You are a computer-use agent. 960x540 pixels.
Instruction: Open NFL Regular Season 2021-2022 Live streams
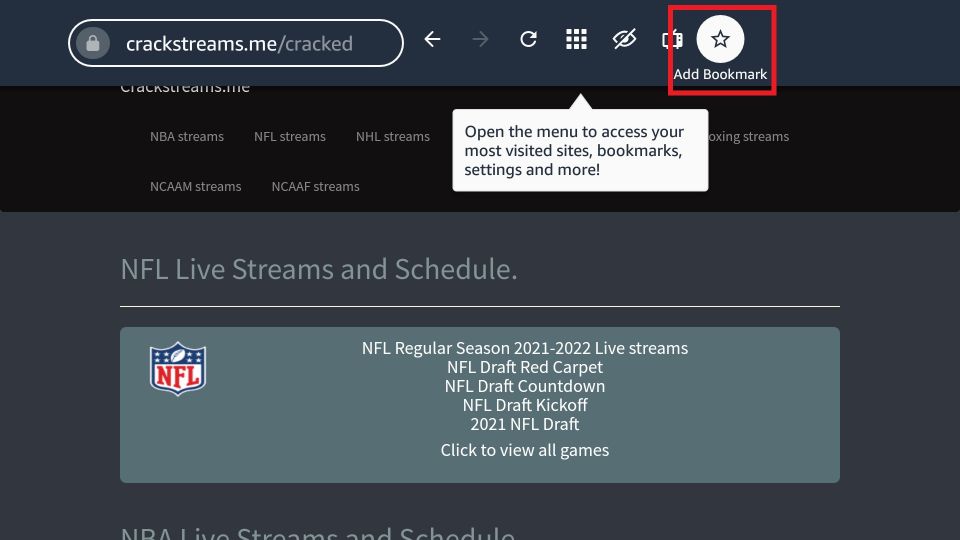click(x=525, y=348)
